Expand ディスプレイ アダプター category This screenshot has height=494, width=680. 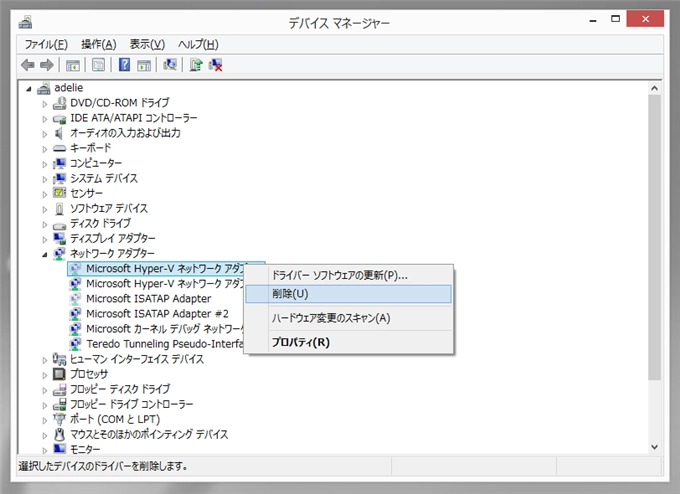45,239
